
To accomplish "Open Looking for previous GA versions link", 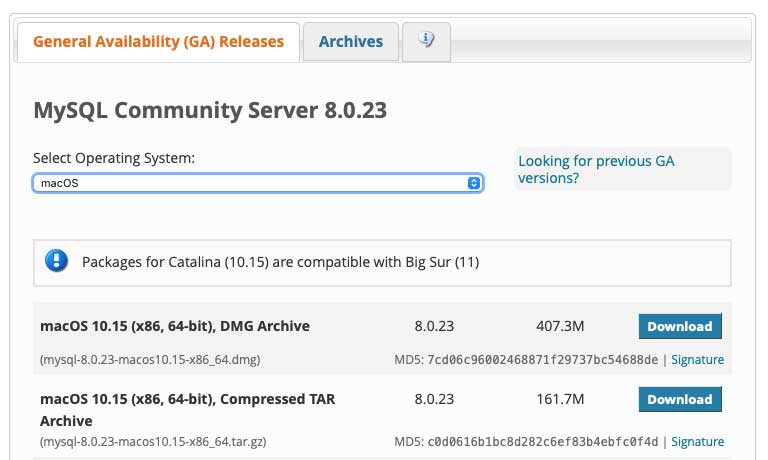I will click(x=596, y=169).
